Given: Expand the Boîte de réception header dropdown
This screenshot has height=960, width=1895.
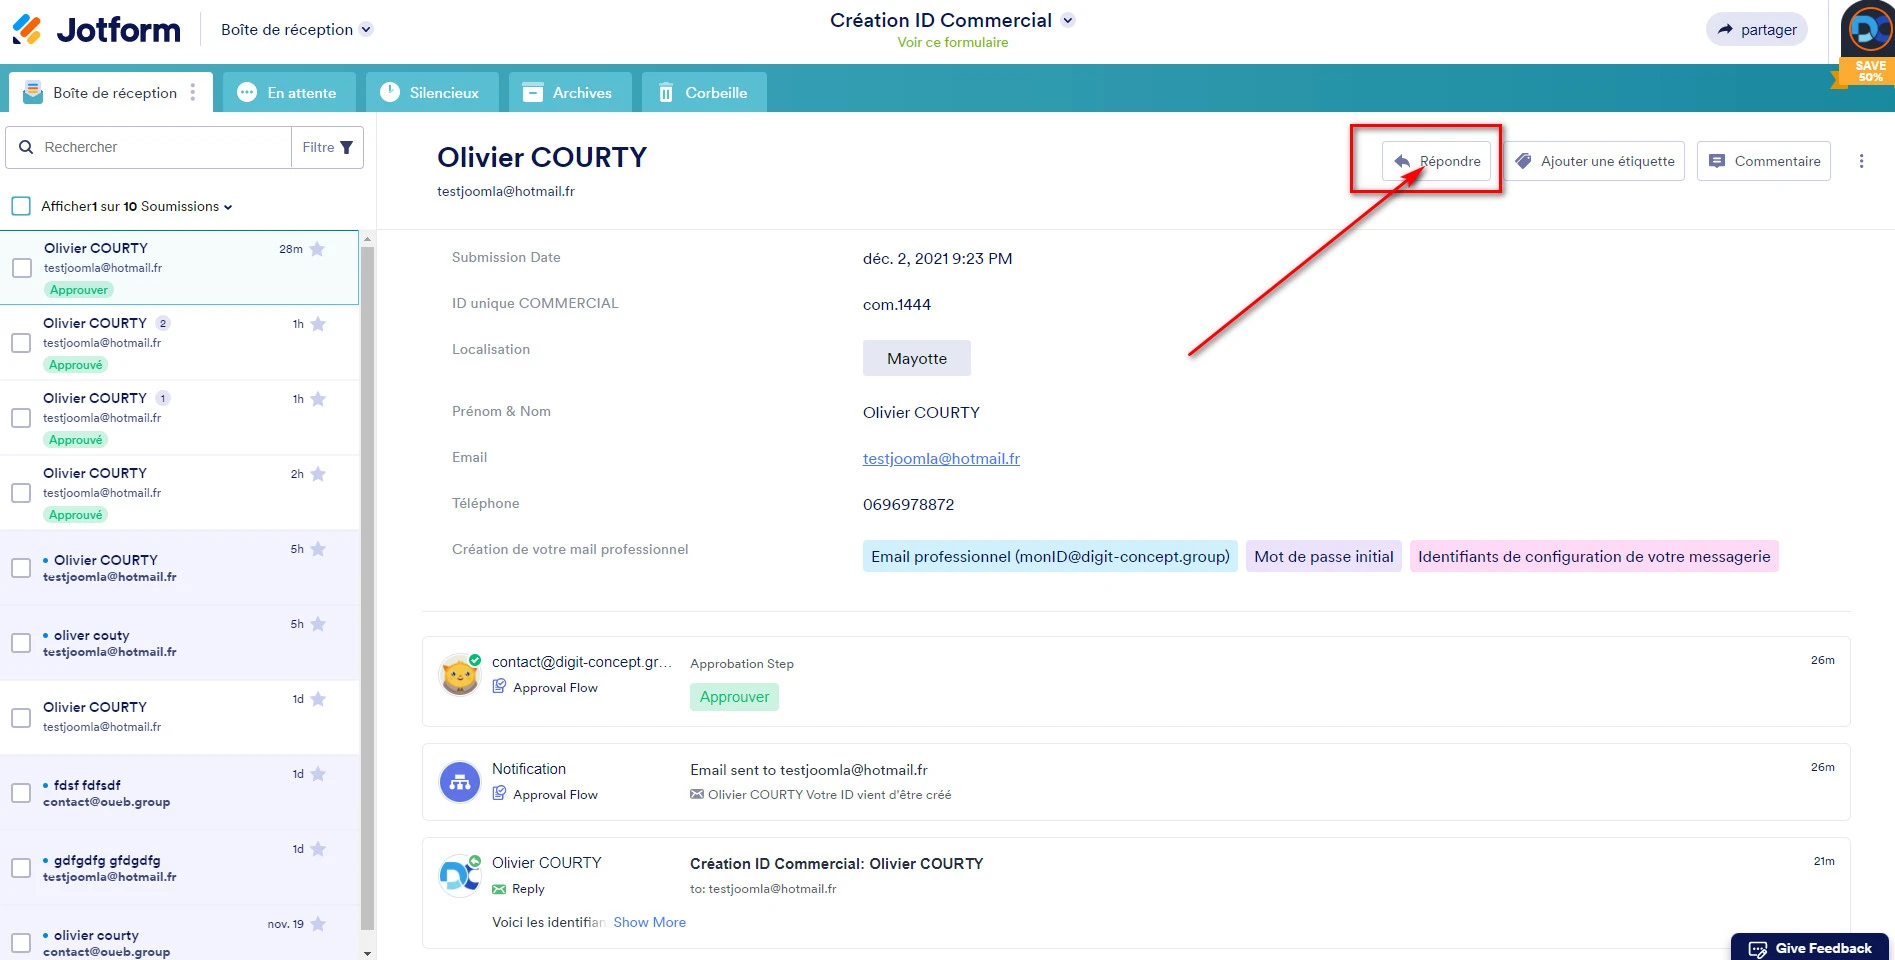Looking at the screenshot, I should coord(366,30).
